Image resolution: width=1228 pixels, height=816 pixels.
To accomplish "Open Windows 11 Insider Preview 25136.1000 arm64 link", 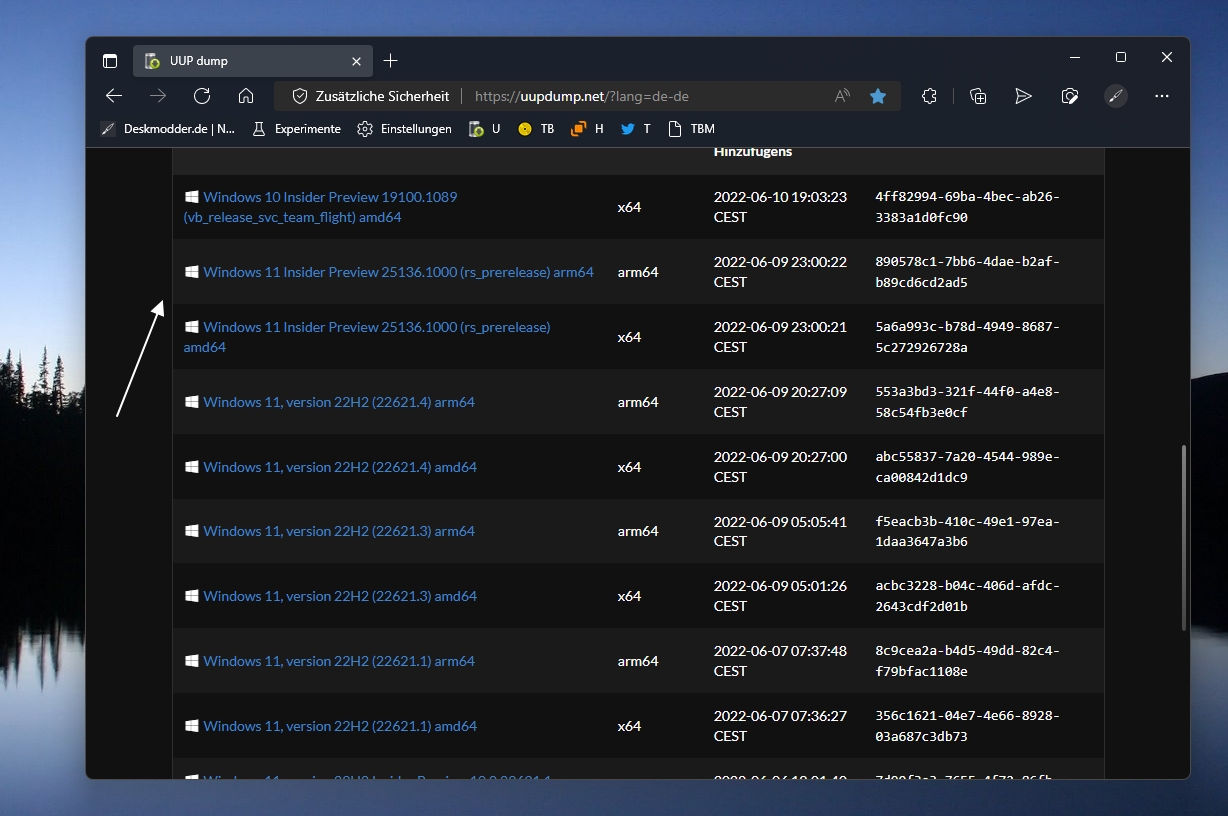I will [x=398, y=272].
